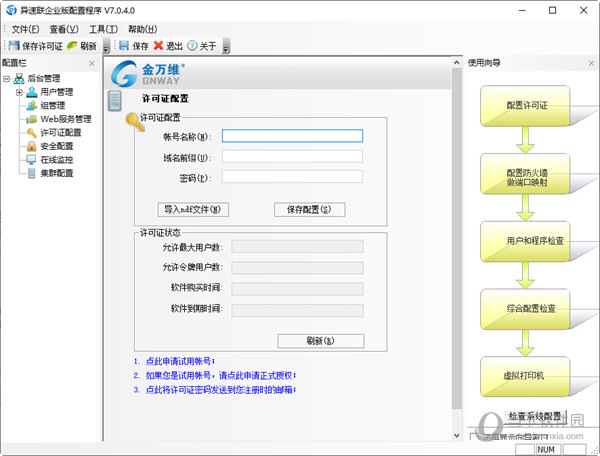
Task: Click the scroll up arrow of center panel
Action: (457, 62)
